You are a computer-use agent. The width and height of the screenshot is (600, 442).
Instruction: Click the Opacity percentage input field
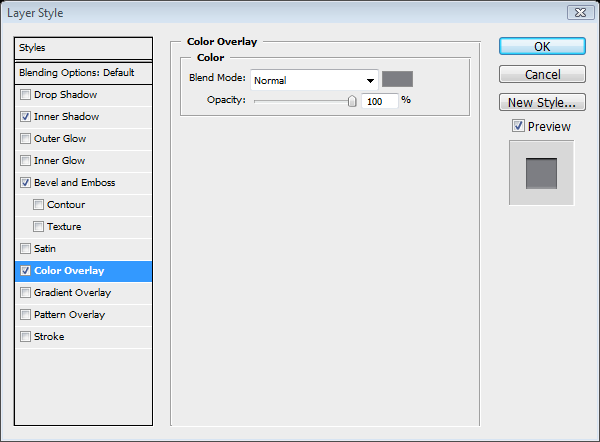click(x=378, y=101)
